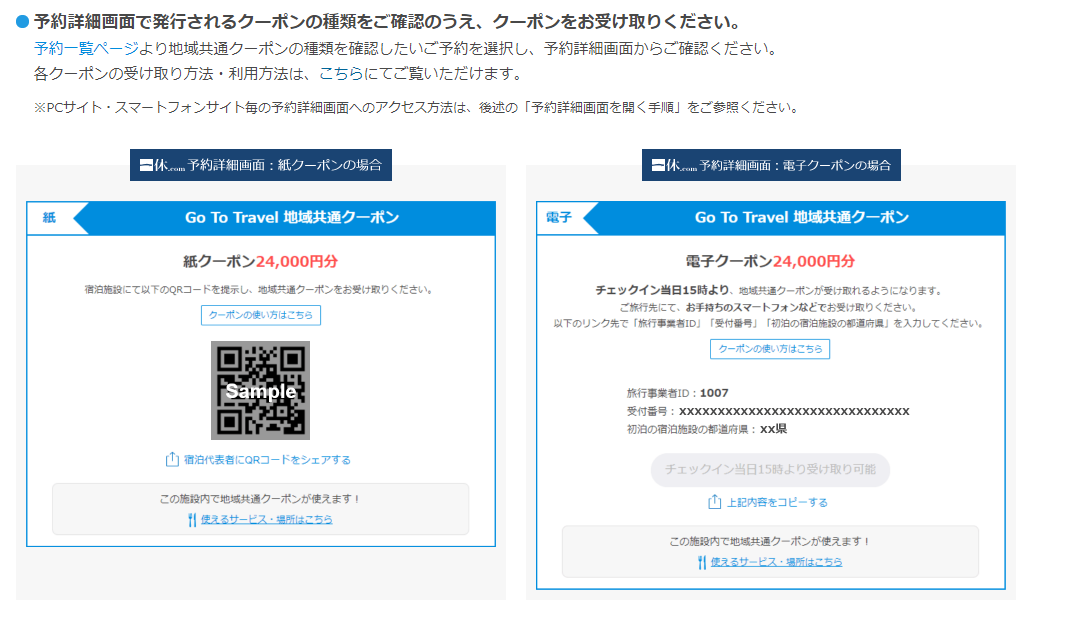Click the 紙クーポン24,000円分 heading
Viewport: 1078px width, 643px height.
(x=261, y=261)
